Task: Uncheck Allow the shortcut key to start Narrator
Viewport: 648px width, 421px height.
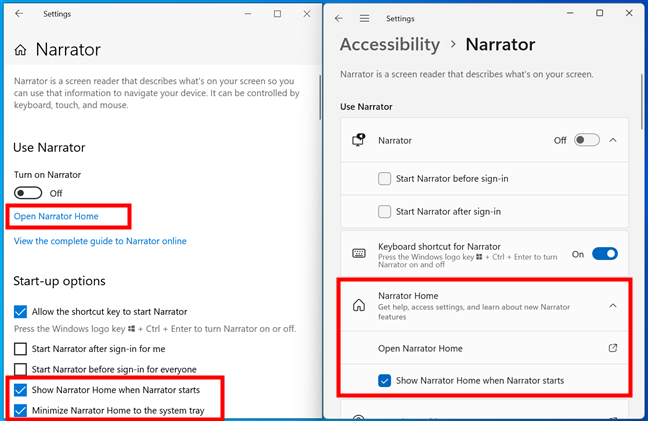Action: (x=20, y=312)
